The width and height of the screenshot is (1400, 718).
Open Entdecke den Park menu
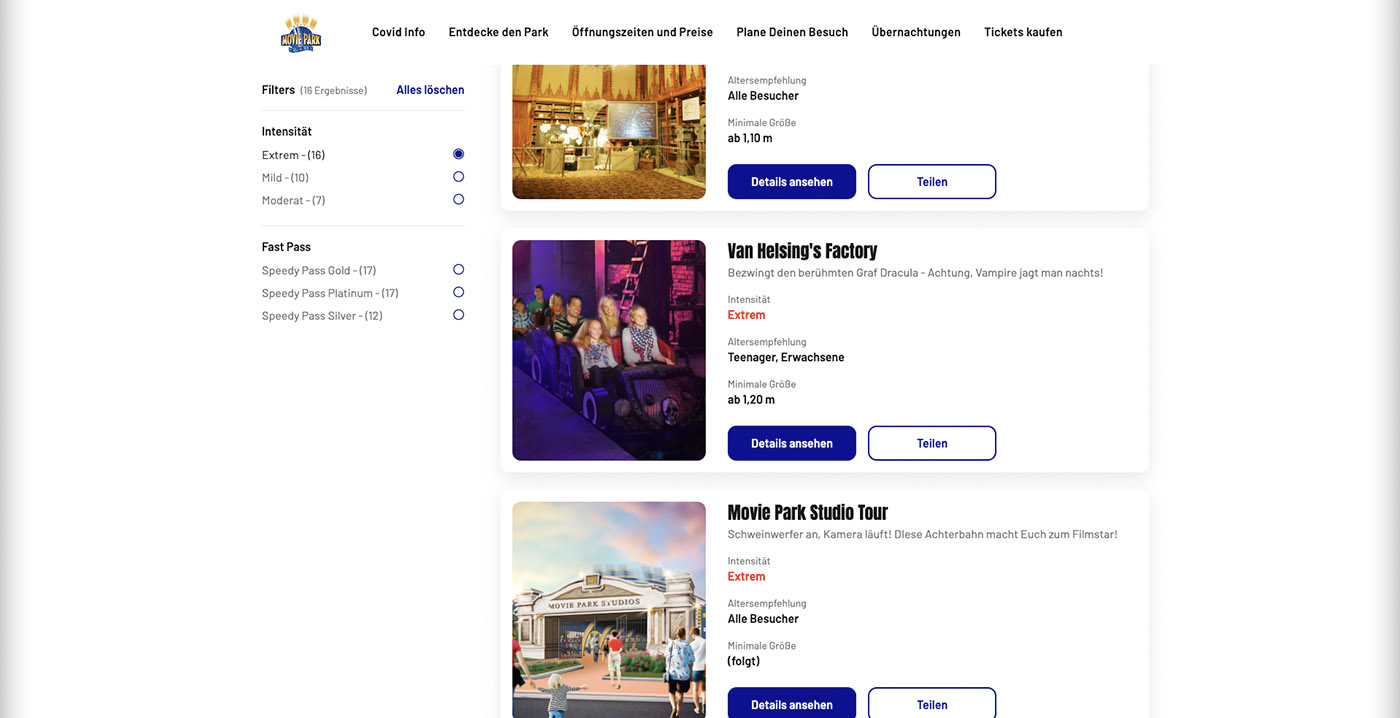click(x=498, y=32)
